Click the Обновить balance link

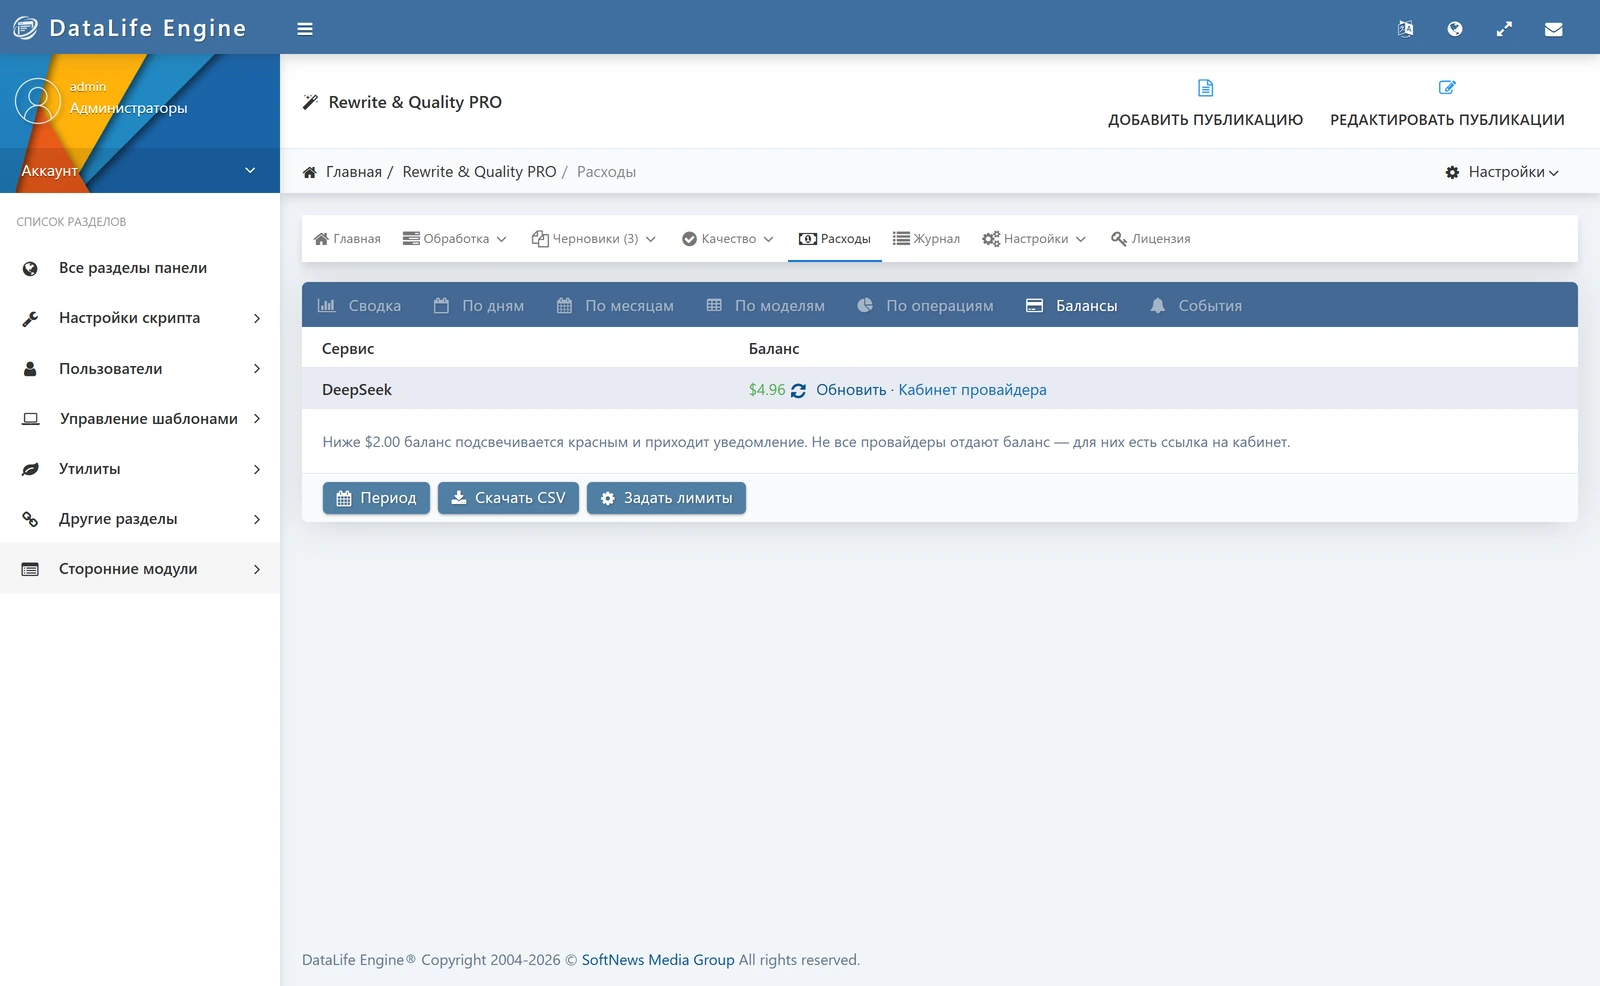point(851,390)
